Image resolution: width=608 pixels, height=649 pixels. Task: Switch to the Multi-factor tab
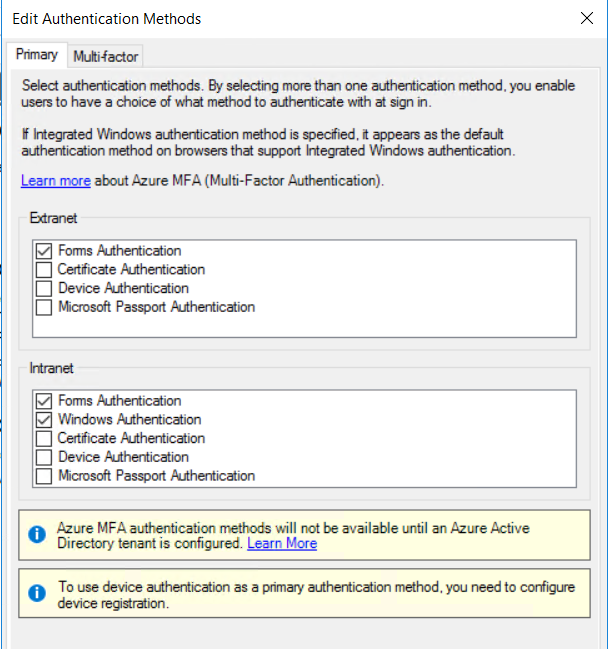pos(106,56)
